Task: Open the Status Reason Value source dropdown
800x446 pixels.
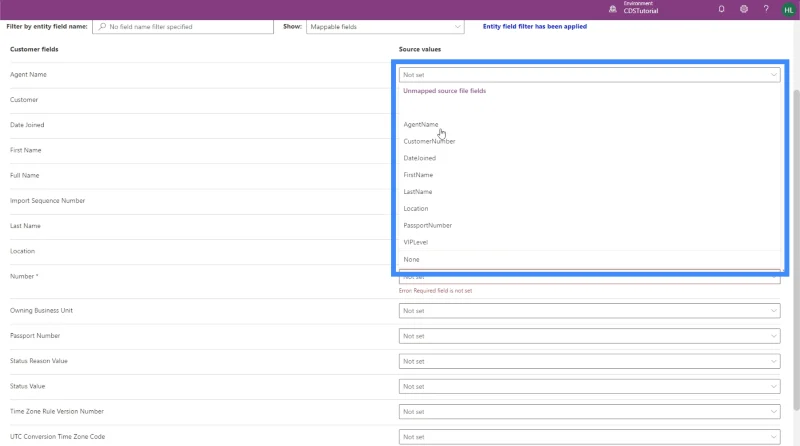Action: (589, 361)
